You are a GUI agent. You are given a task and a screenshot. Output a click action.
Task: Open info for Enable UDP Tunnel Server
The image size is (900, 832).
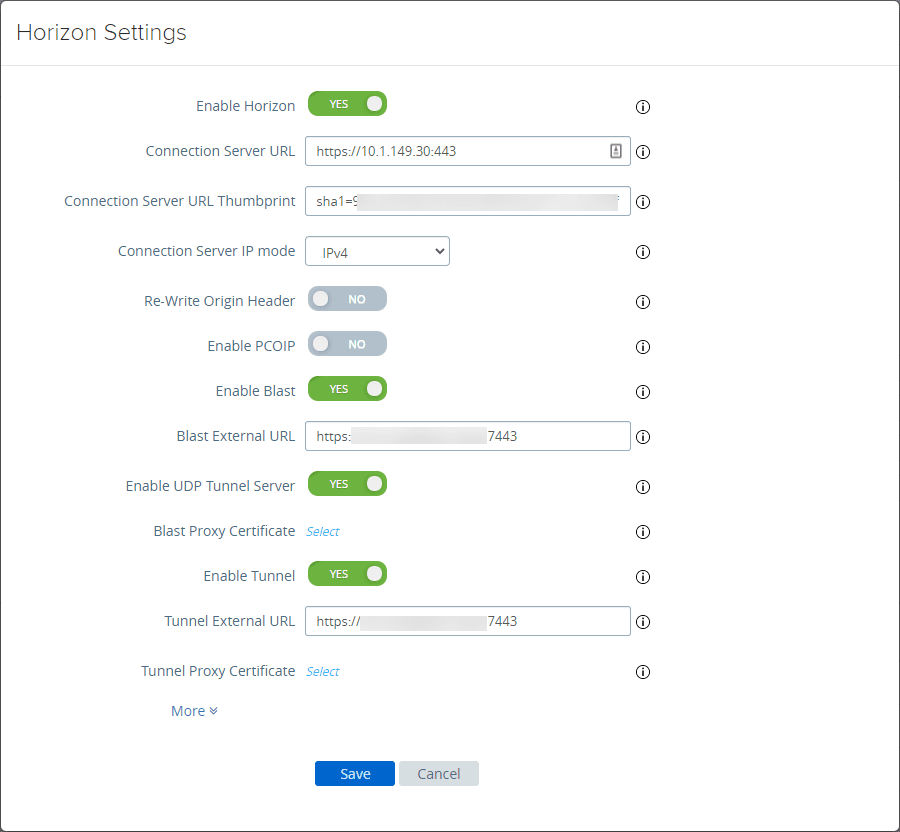click(643, 487)
